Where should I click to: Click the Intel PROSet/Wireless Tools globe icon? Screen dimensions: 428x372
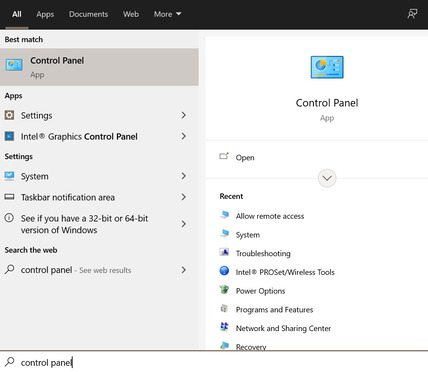(x=224, y=271)
